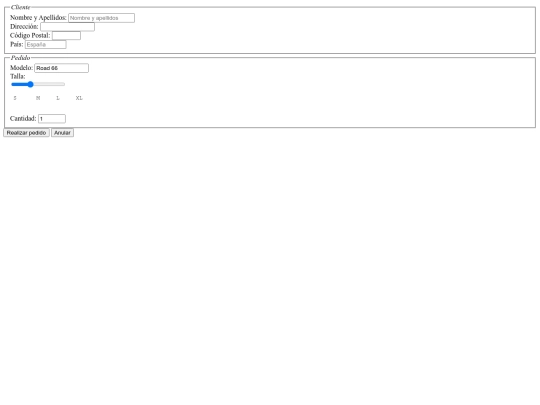
Task: Submit with the Realizar pedido button
Action: [x=26, y=133]
